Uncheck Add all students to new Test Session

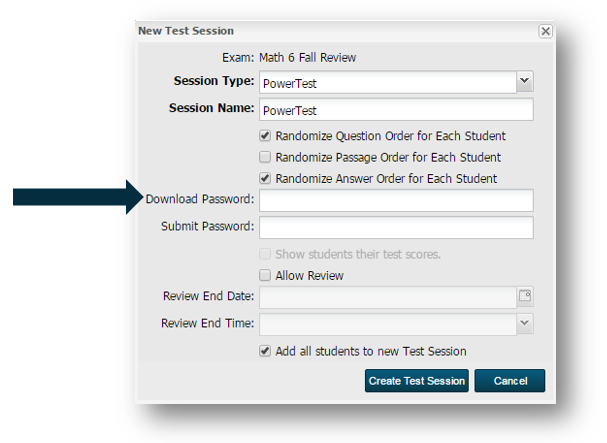[265, 351]
